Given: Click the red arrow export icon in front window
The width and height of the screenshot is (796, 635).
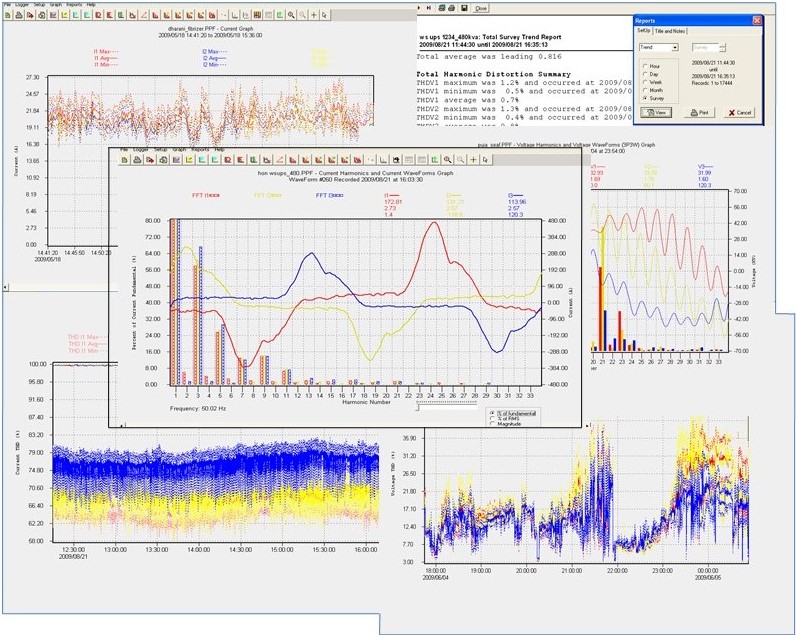Looking at the screenshot, I should [150, 160].
